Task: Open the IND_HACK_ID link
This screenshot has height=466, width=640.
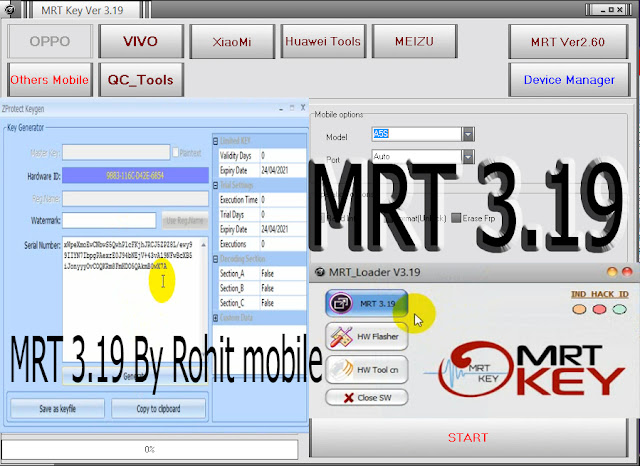Action: point(600,294)
